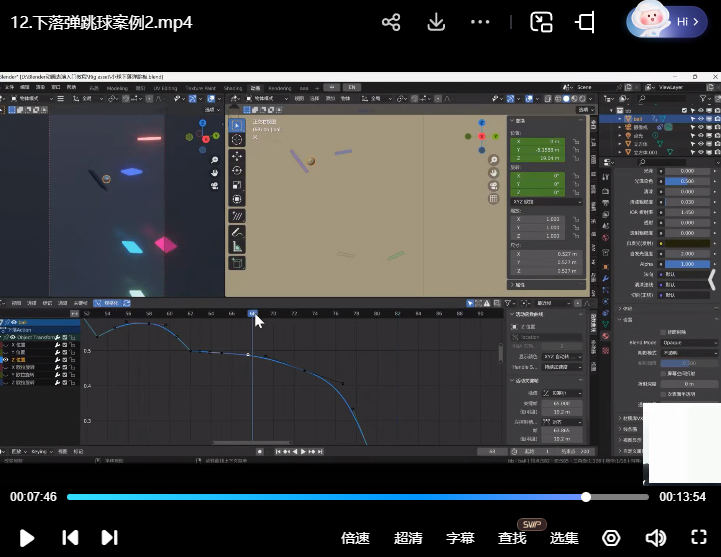Expand the XYZ 欧拉 rotation mode dropdown

coord(547,202)
